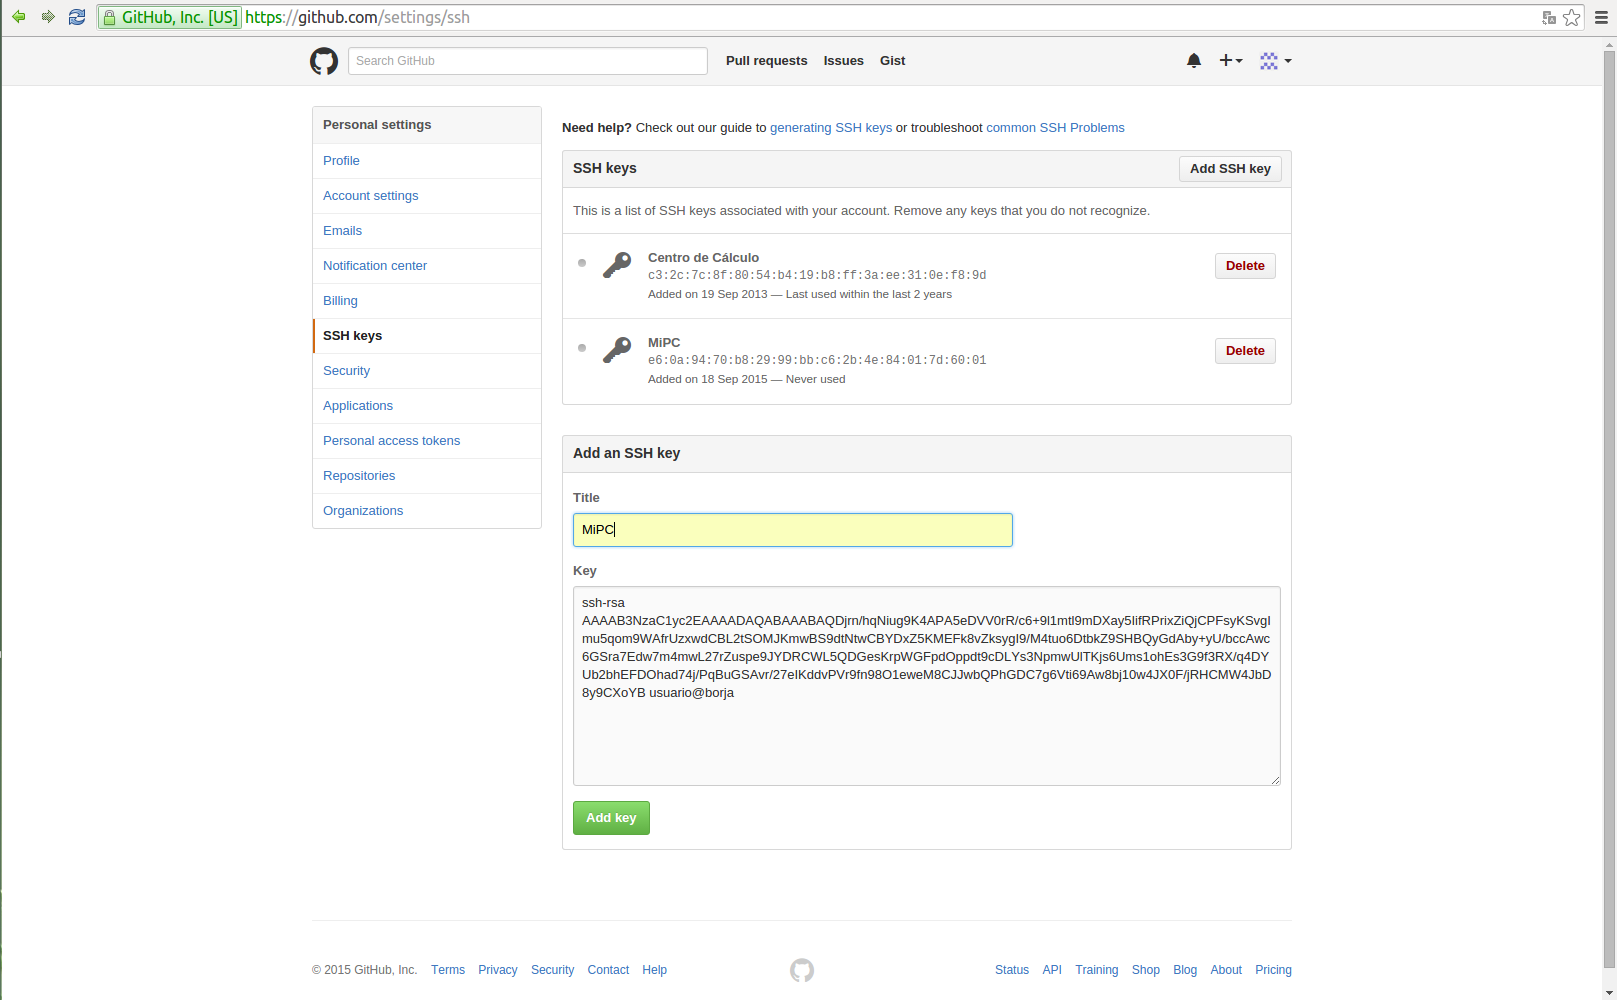The height and width of the screenshot is (1000, 1617).
Task: Click the GitHub Octocat logo in header
Action: tap(324, 61)
